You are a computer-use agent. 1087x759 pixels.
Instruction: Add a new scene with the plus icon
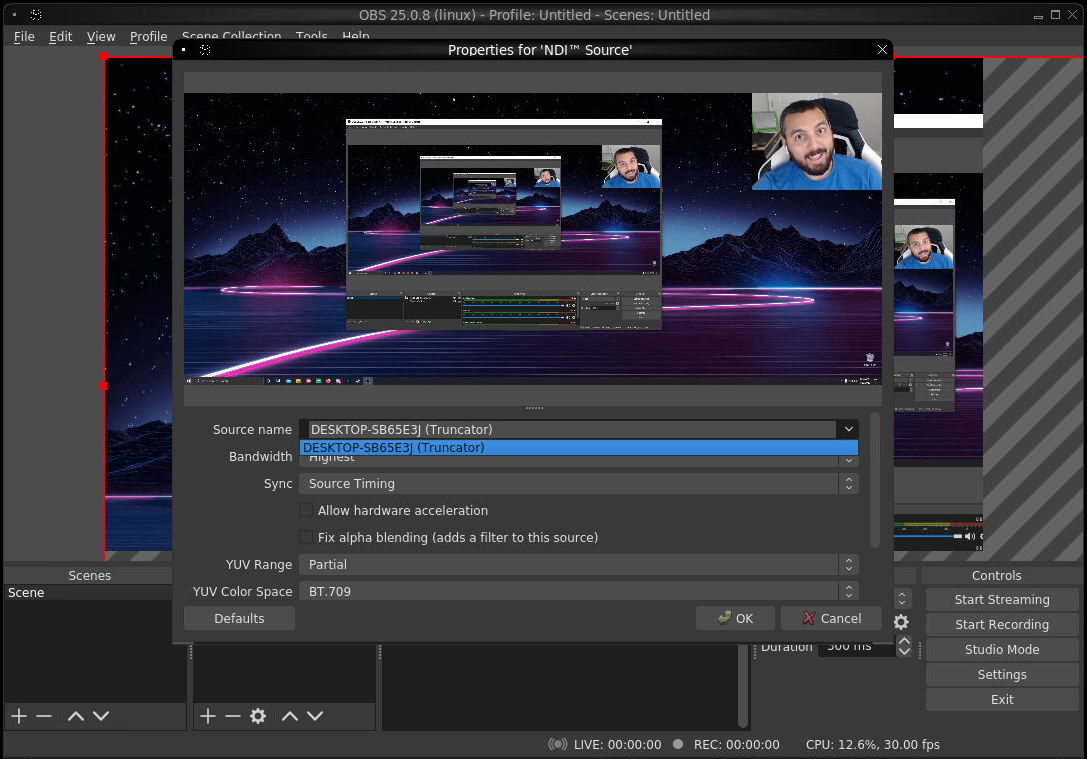tap(18, 716)
